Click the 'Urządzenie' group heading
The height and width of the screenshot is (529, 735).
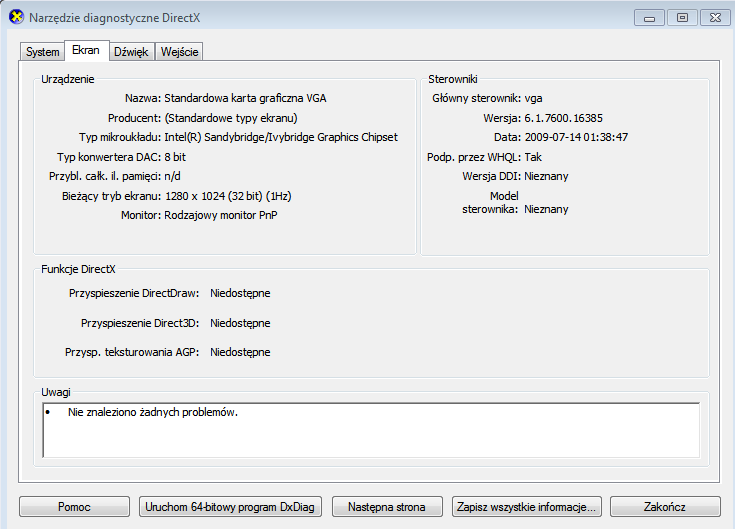tap(68, 79)
